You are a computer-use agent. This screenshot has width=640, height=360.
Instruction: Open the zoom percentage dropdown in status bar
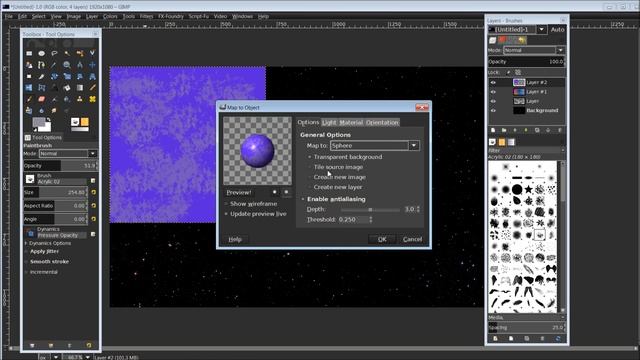87,357
